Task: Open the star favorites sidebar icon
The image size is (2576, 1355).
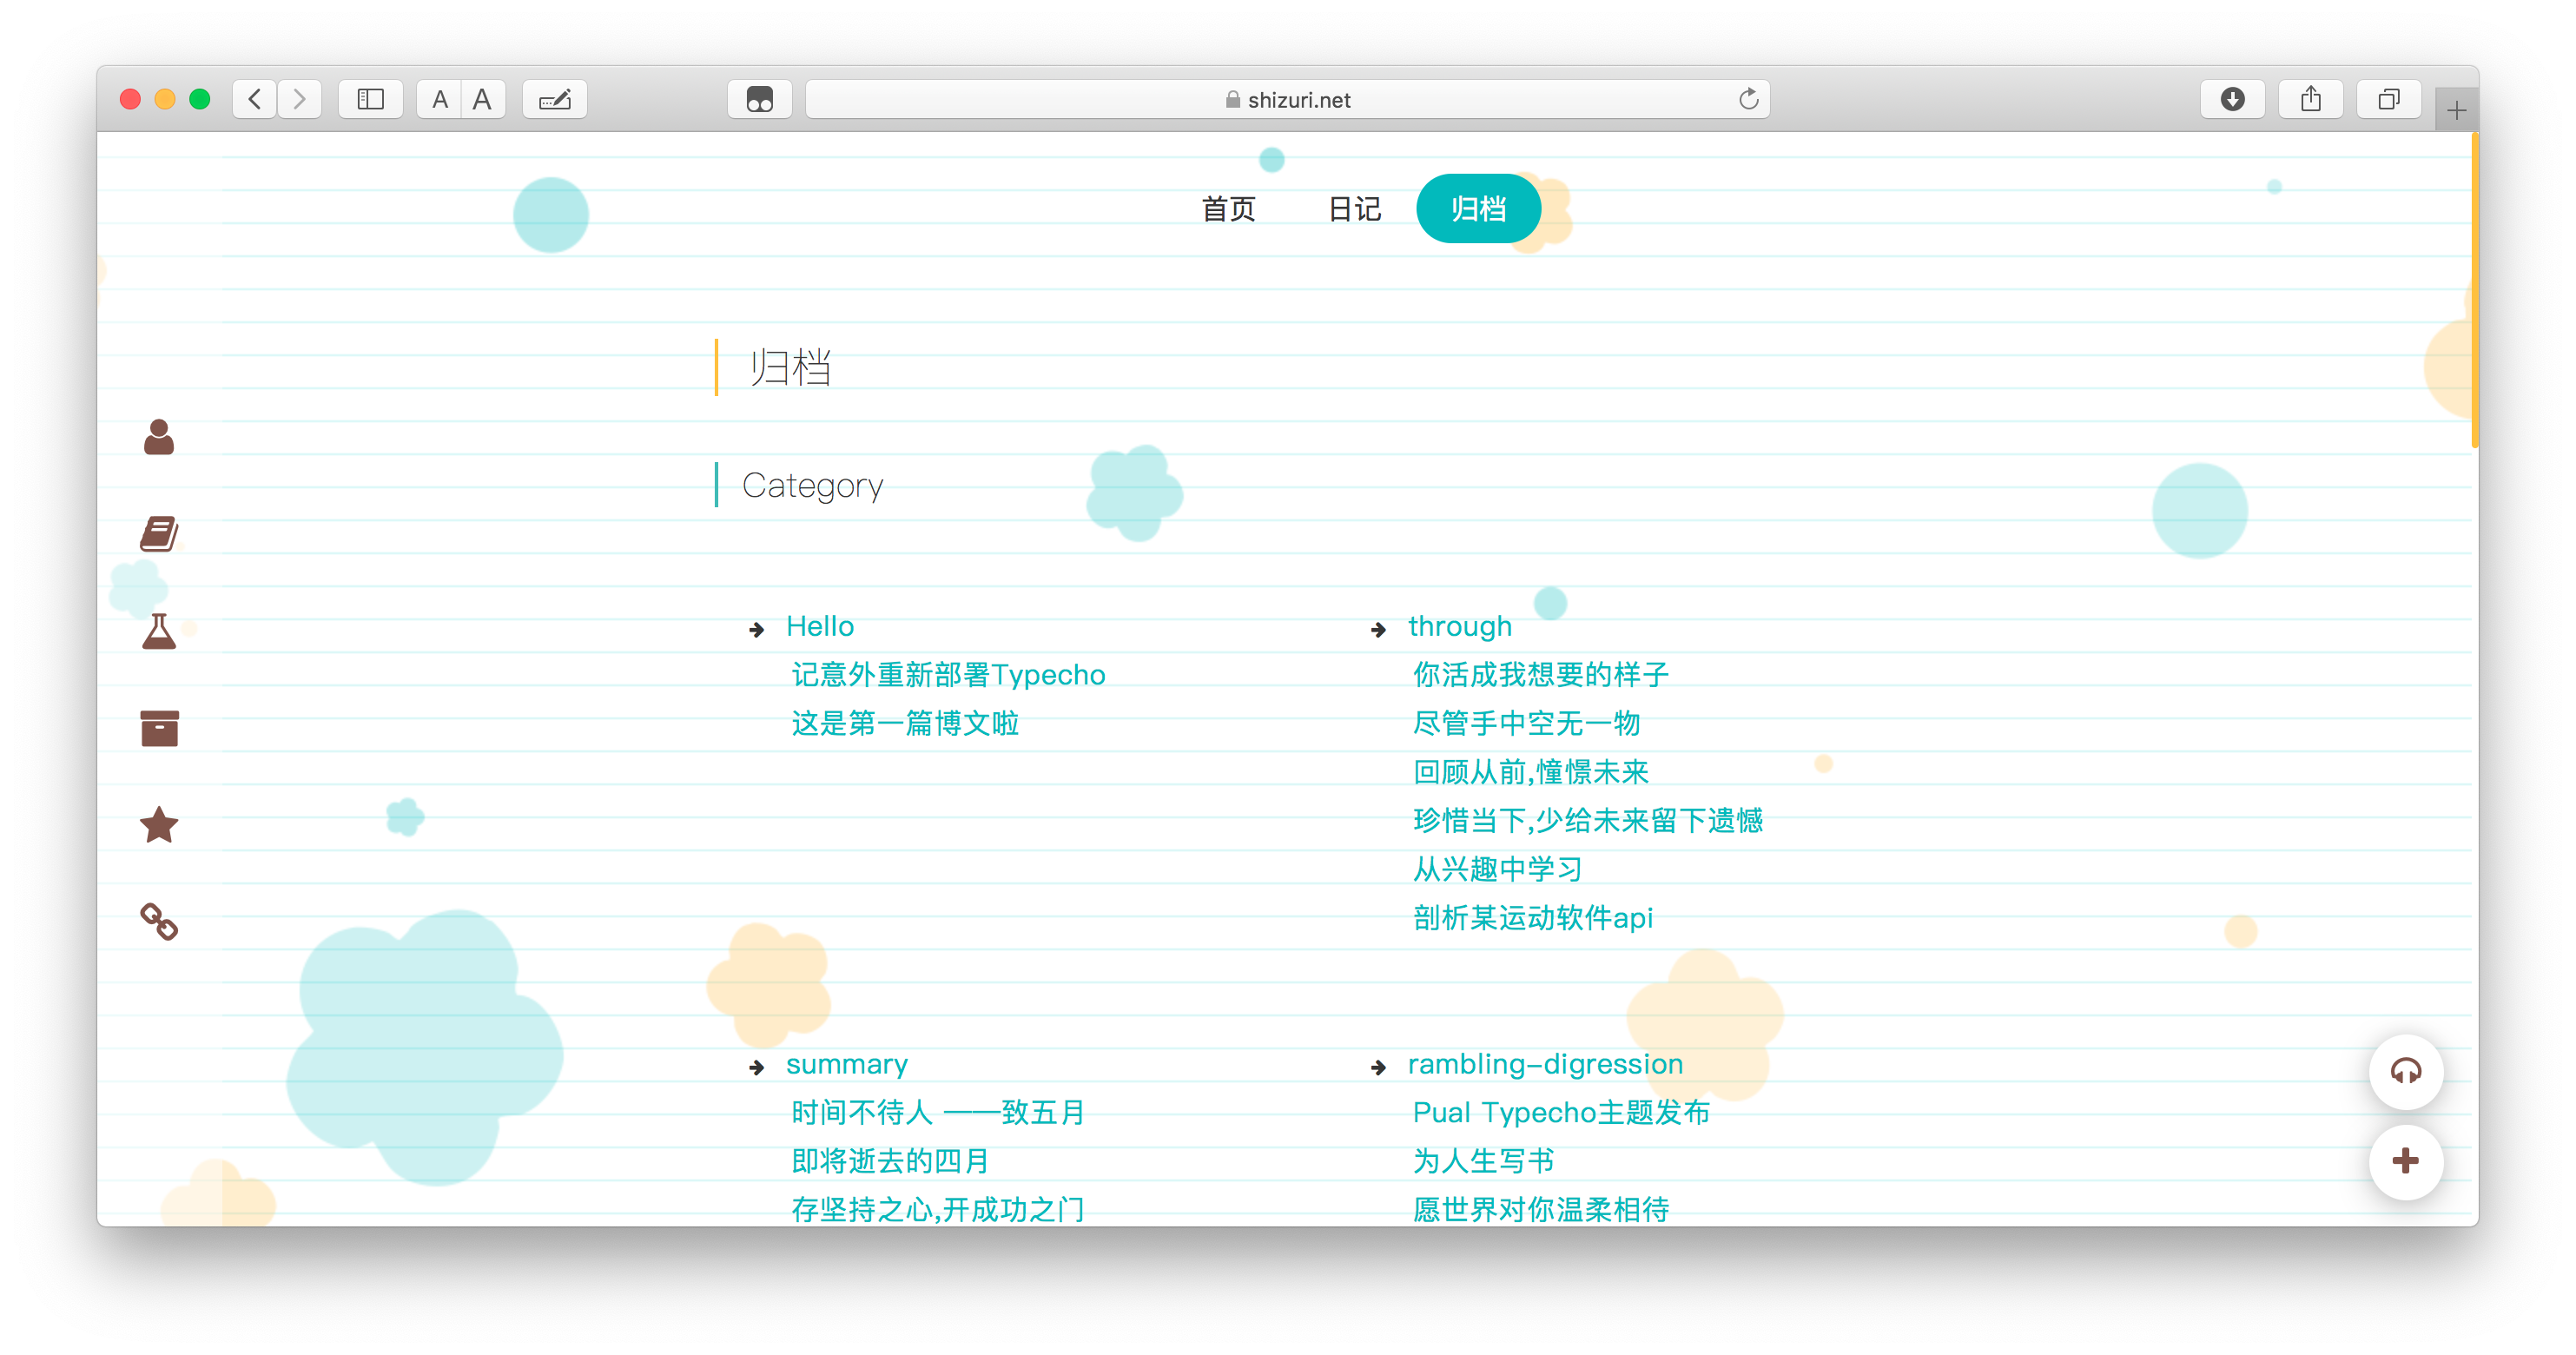Action: click(159, 825)
